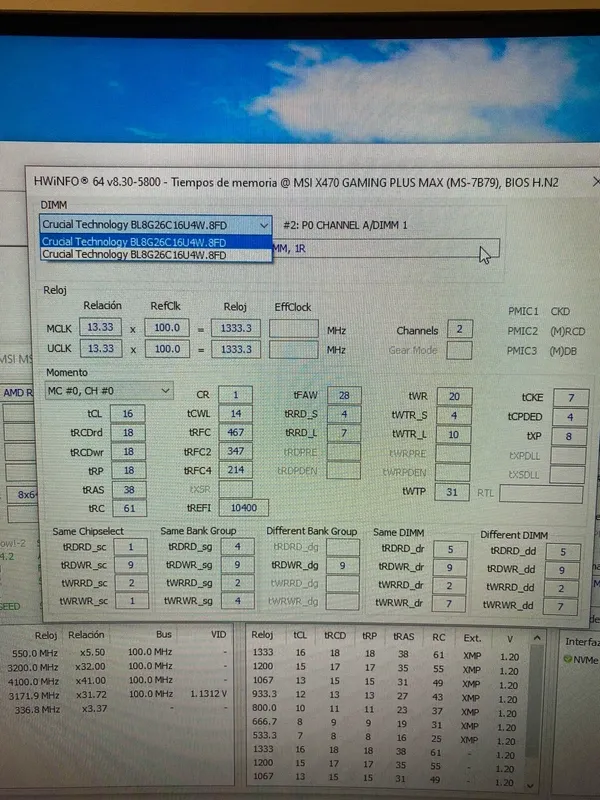Click the MCLK ratio field showing 13.33
The image size is (600, 800).
[x=101, y=327]
